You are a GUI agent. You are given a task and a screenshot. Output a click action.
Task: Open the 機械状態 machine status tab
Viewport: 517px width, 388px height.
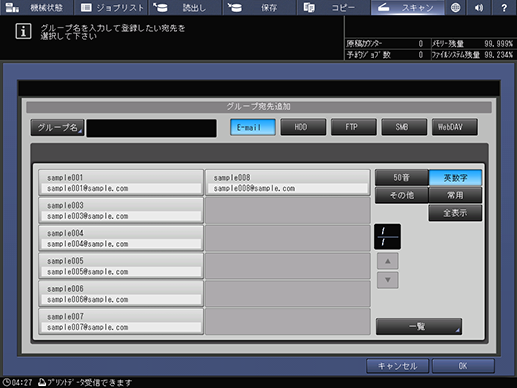click(37, 7)
